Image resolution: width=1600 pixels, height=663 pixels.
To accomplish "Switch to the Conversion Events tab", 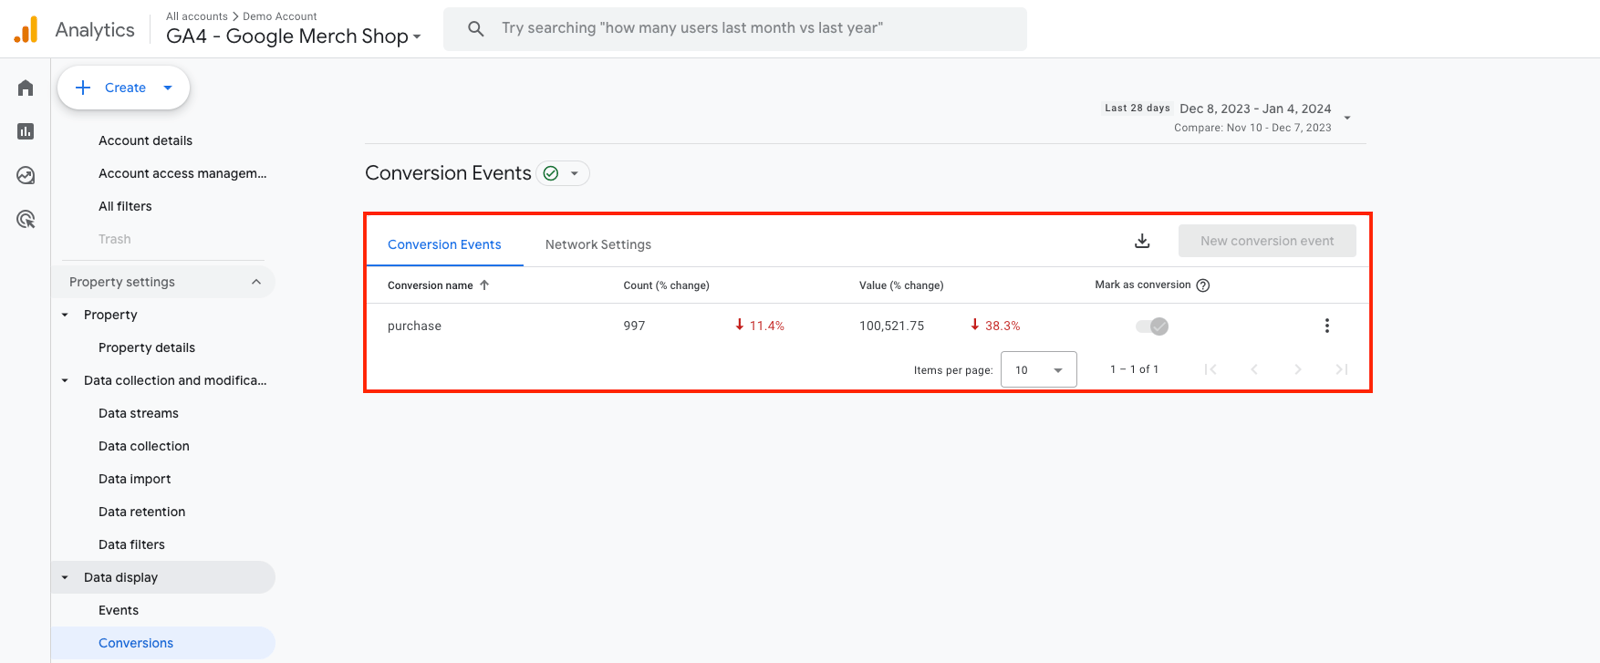I will (x=445, y=245).
